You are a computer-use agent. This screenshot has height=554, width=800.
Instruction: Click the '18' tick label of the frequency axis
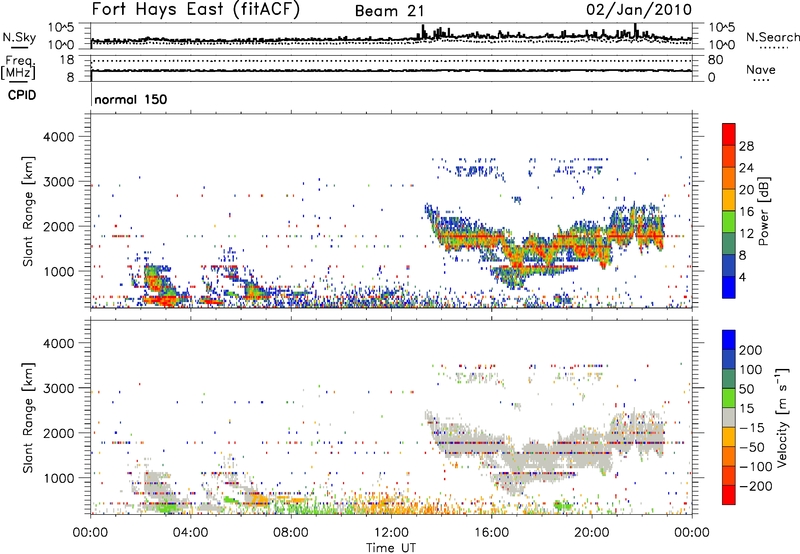point(67,60)
